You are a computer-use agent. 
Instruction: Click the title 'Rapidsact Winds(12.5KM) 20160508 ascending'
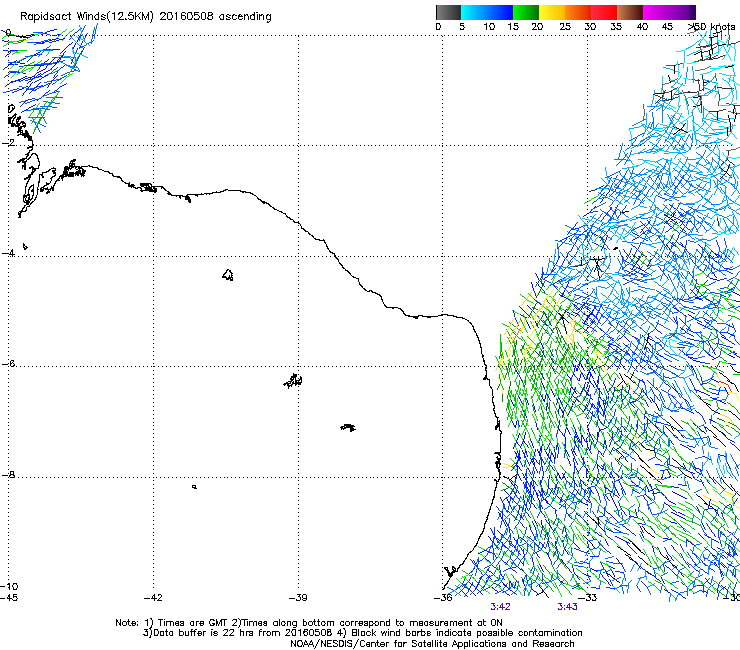point(146,17)
